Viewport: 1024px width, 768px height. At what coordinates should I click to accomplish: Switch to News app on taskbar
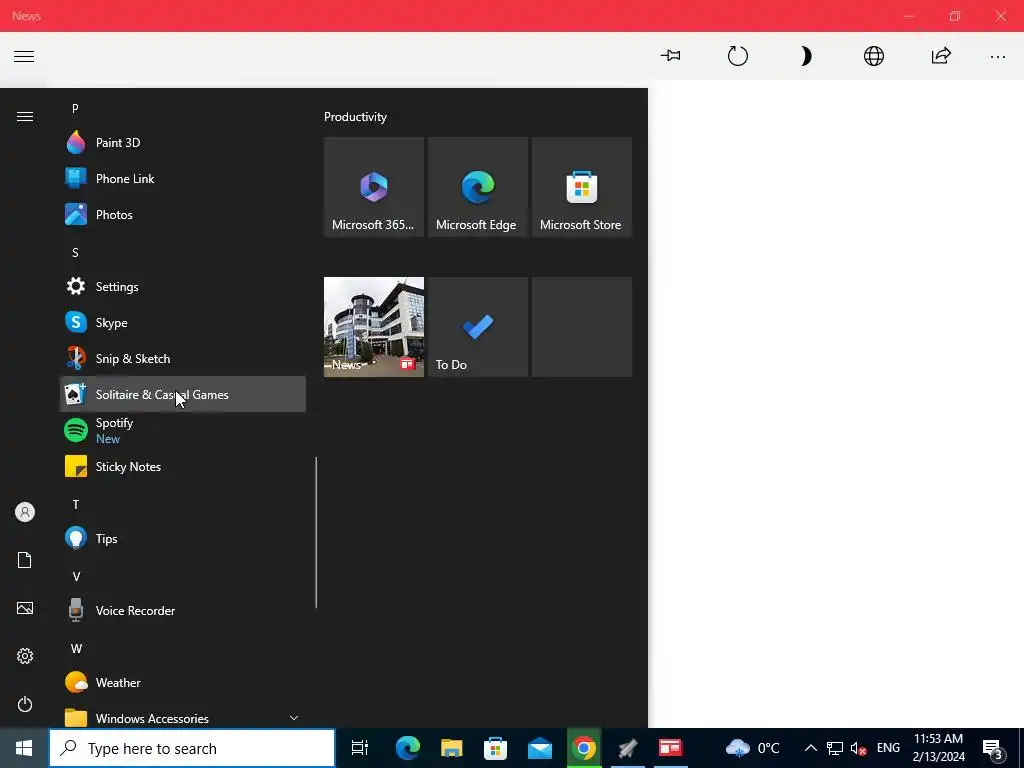pos(671,748)
